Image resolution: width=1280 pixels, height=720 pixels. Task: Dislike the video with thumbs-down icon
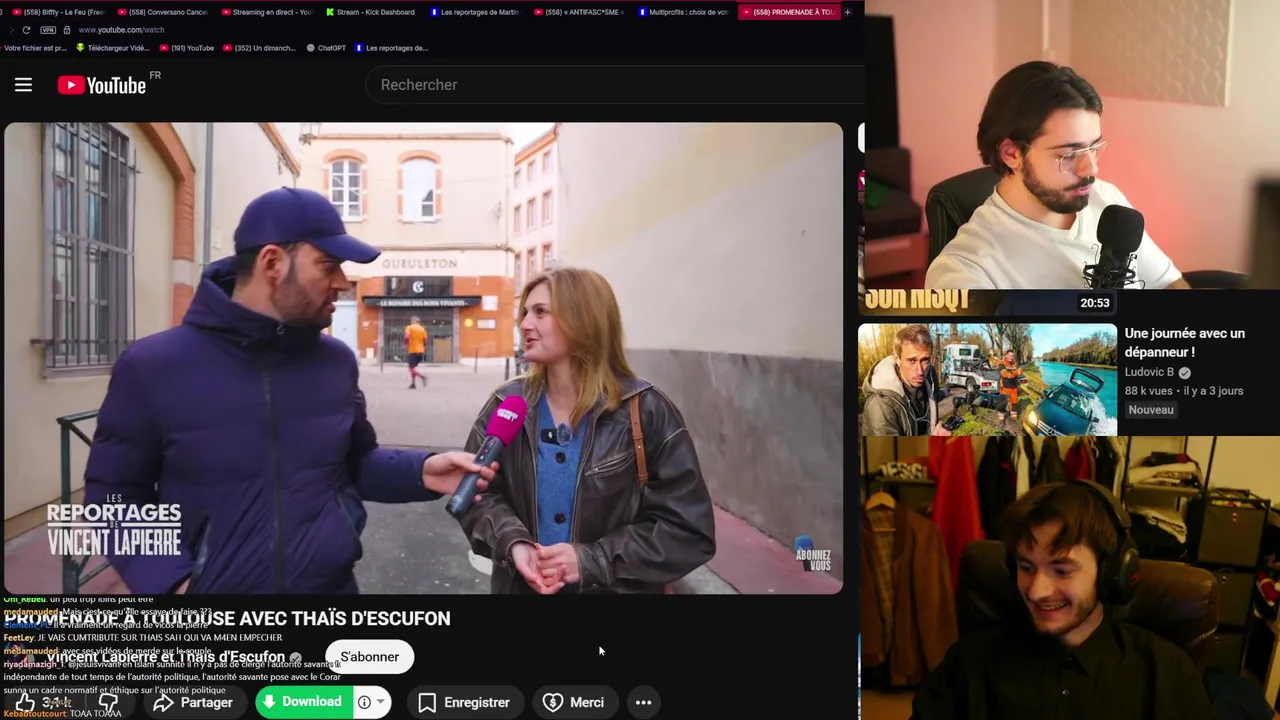coord(108,702)
